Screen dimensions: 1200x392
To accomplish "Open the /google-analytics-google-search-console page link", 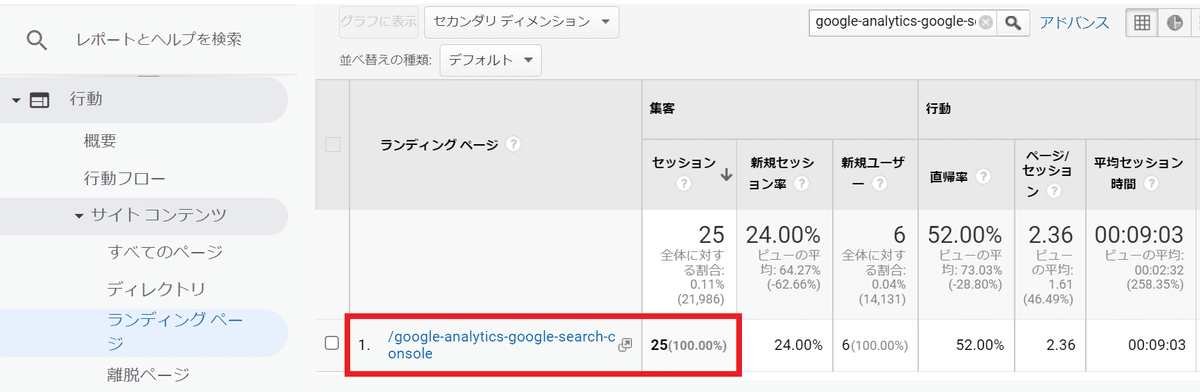I will click(x=501, y=345).
